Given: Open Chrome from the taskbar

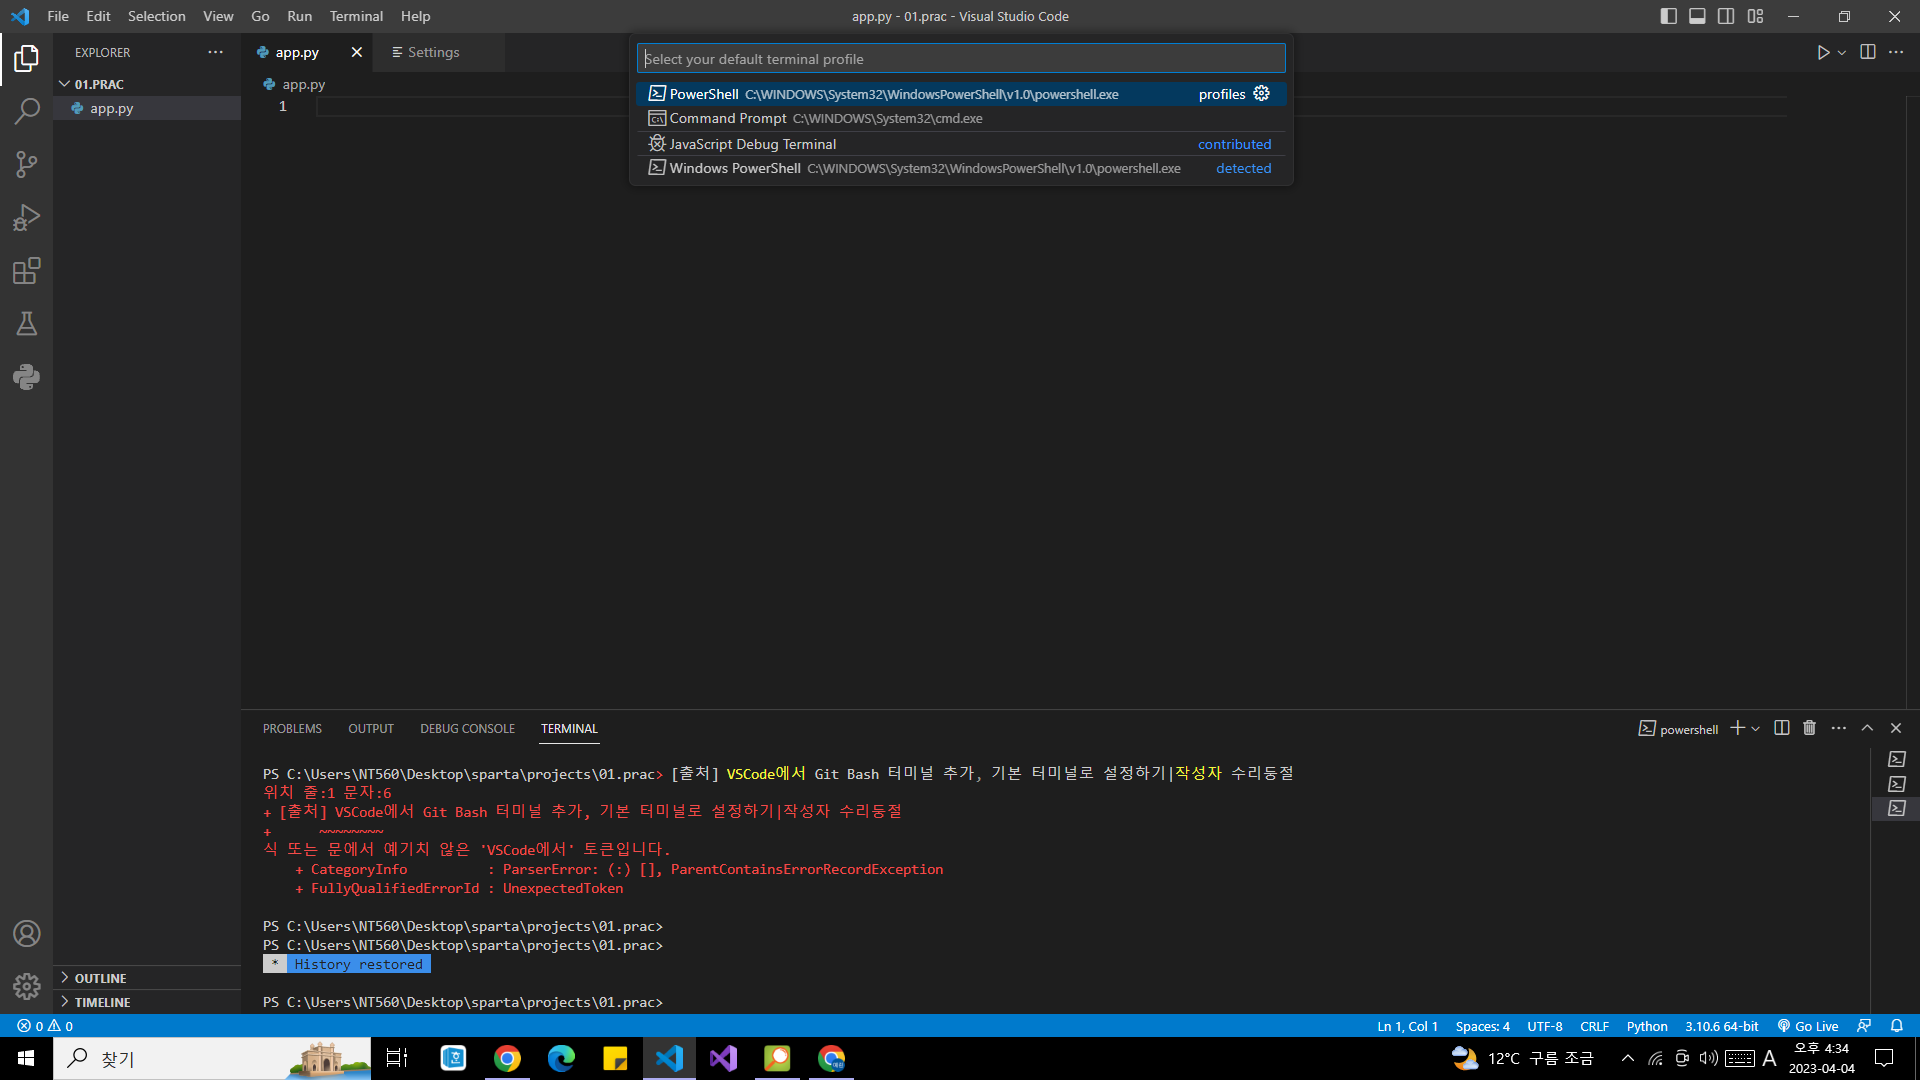Looking at the screenshot, I should (x=507, y=1058).
